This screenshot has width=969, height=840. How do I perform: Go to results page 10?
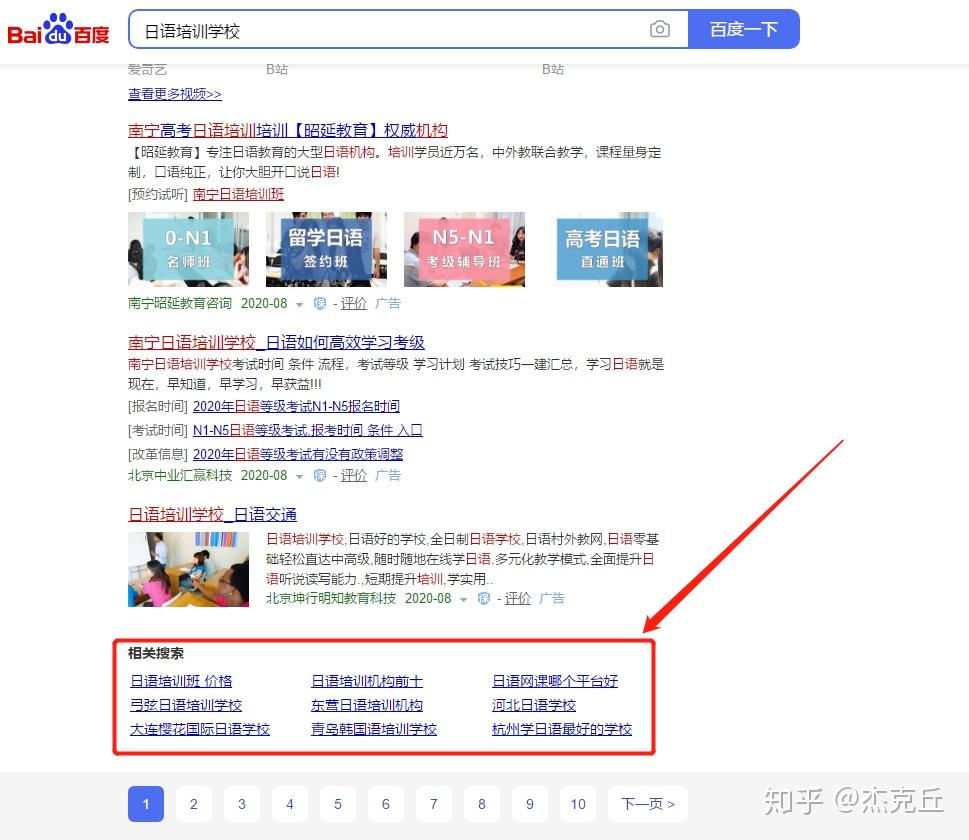pos(578,804)
